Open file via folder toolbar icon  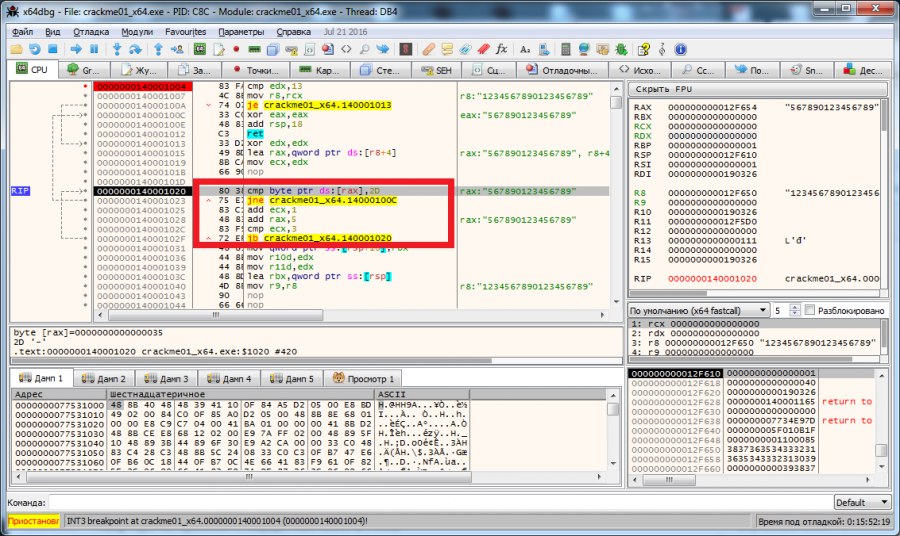tap(16, 49)
